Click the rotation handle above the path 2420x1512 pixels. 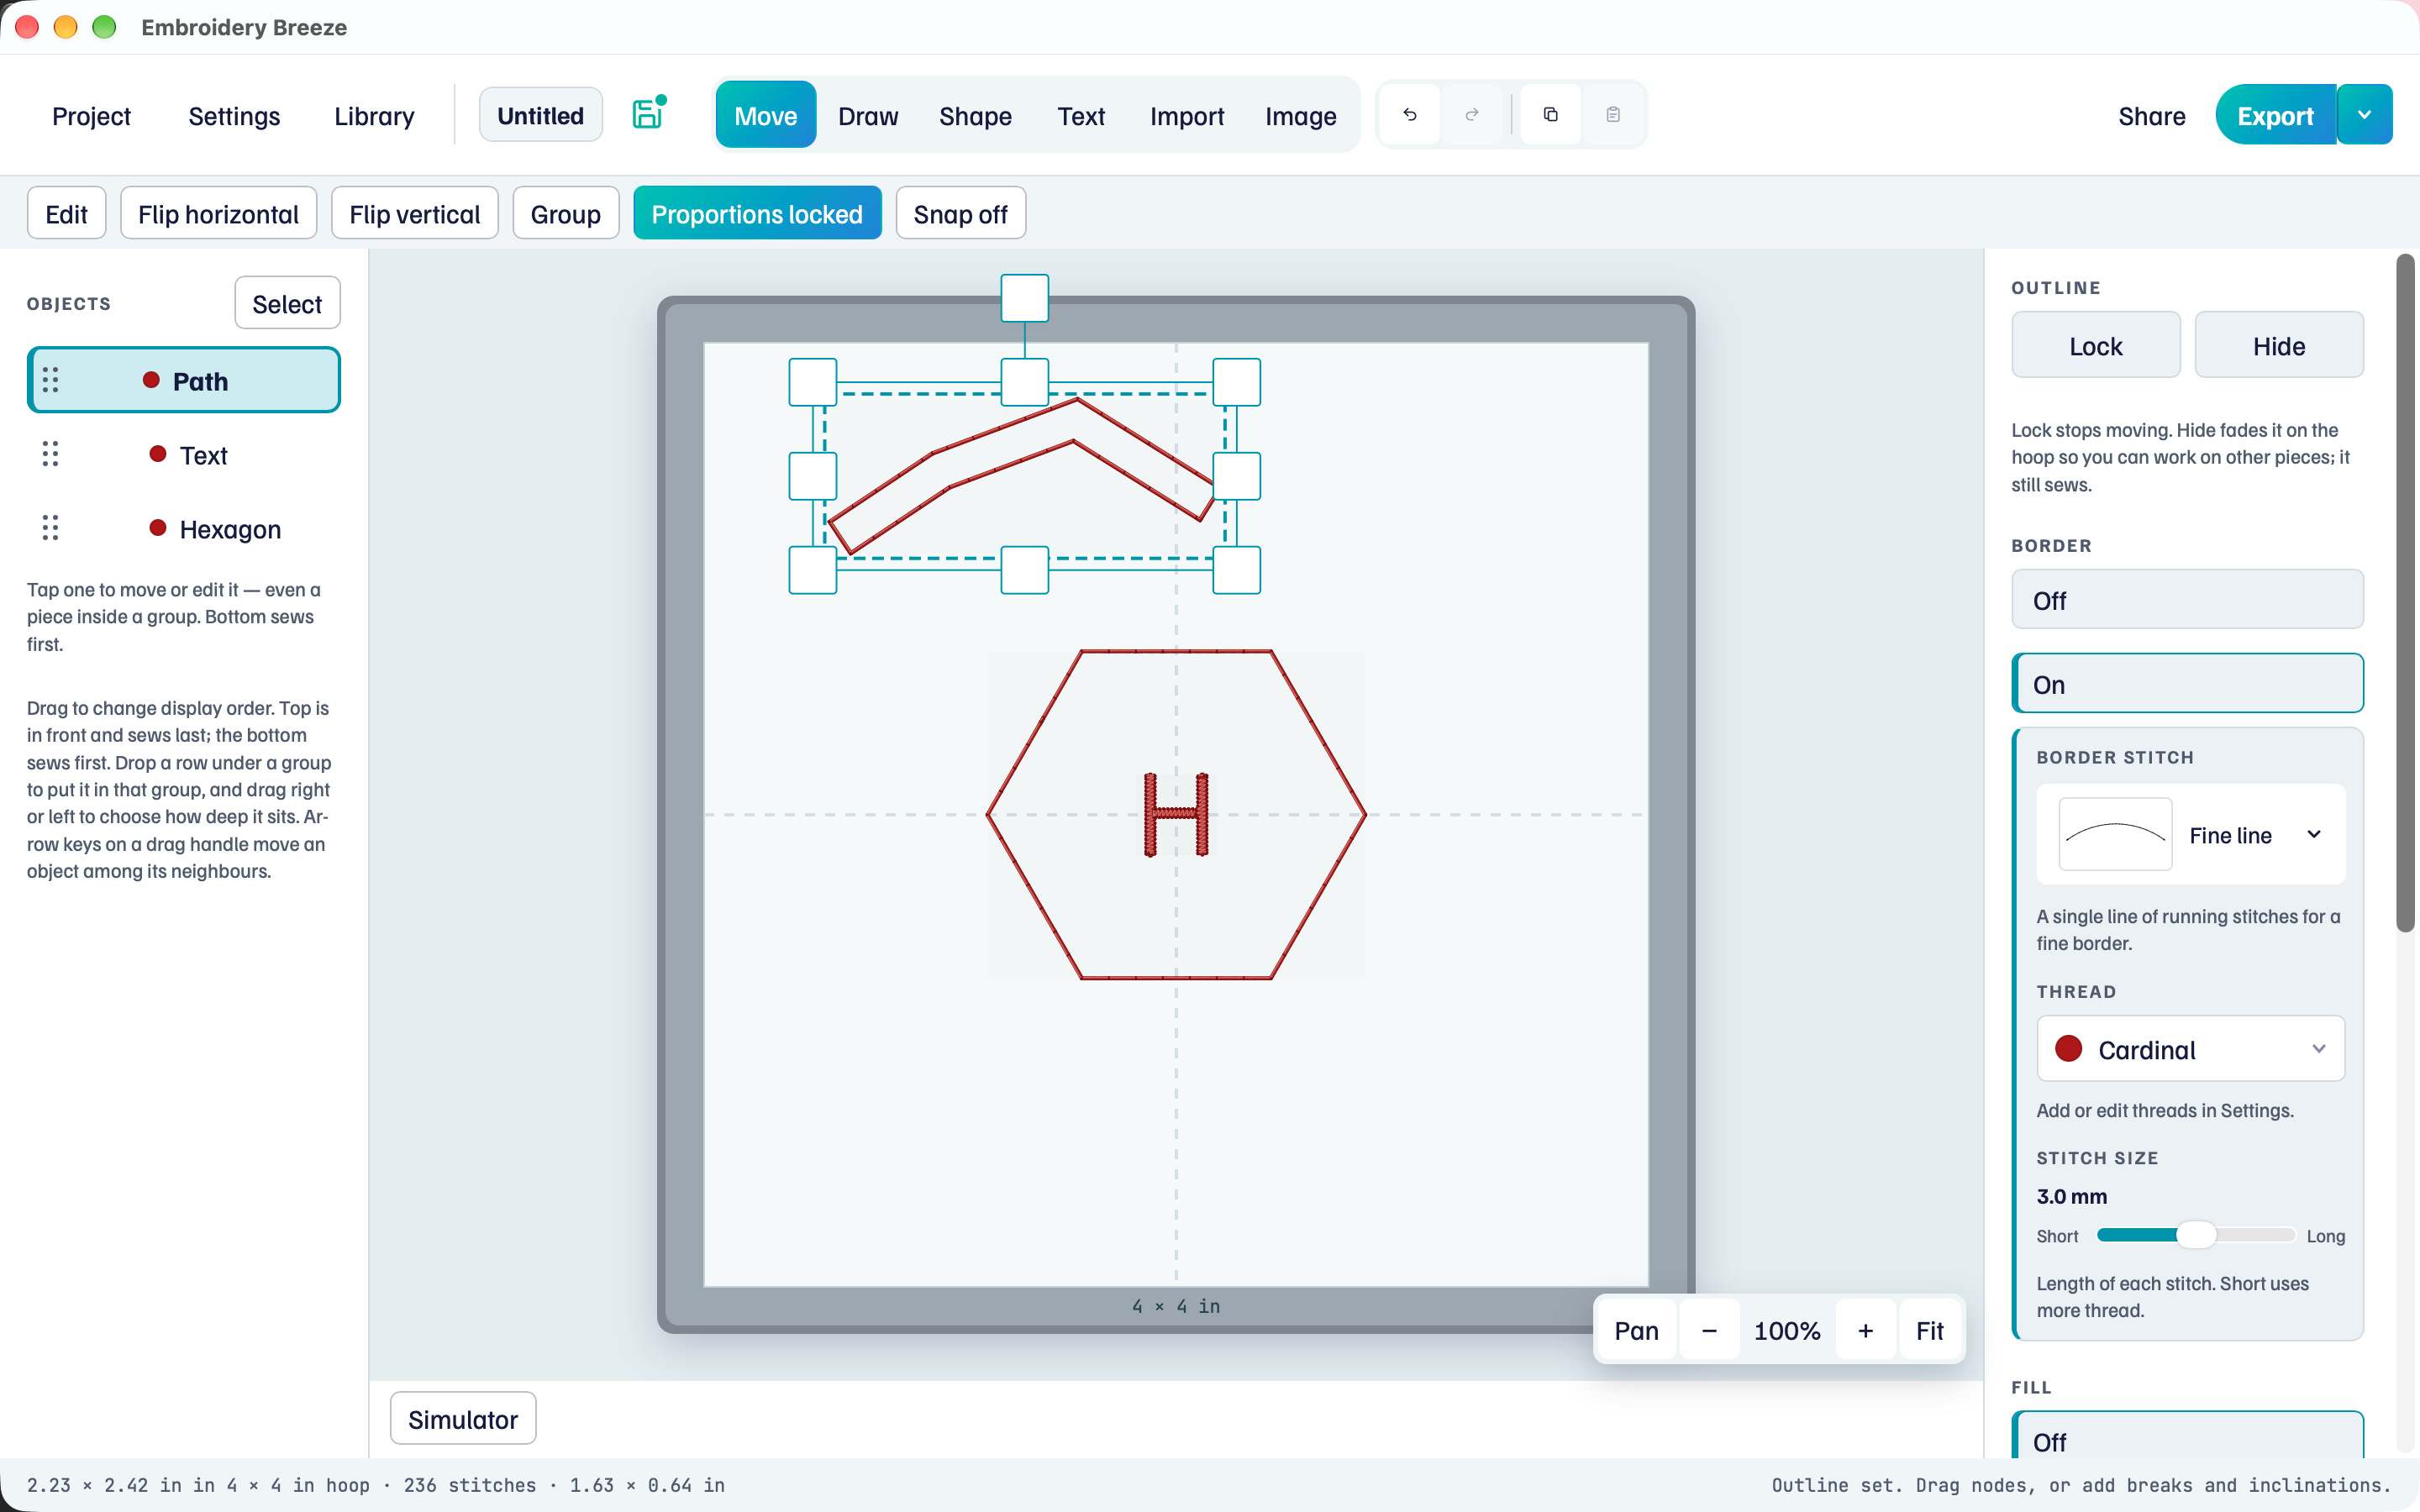[1025, 298]
